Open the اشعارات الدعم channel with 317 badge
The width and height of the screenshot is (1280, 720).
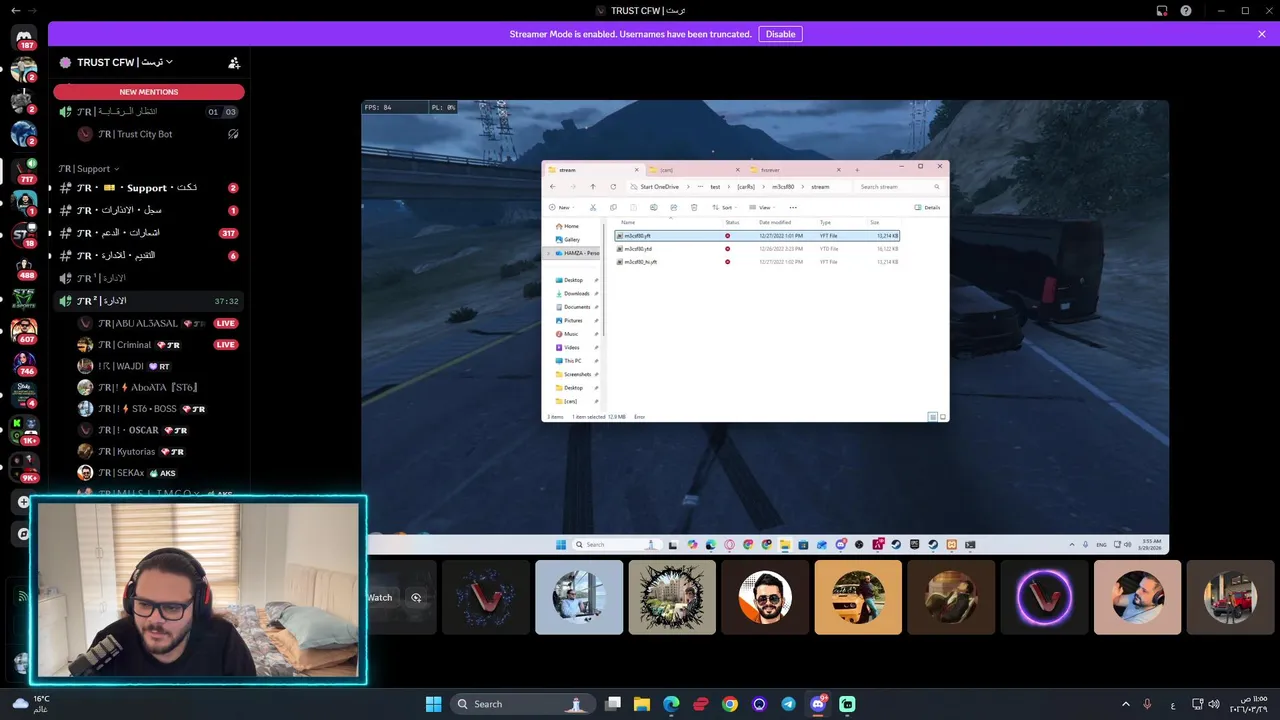pos(149,232)
